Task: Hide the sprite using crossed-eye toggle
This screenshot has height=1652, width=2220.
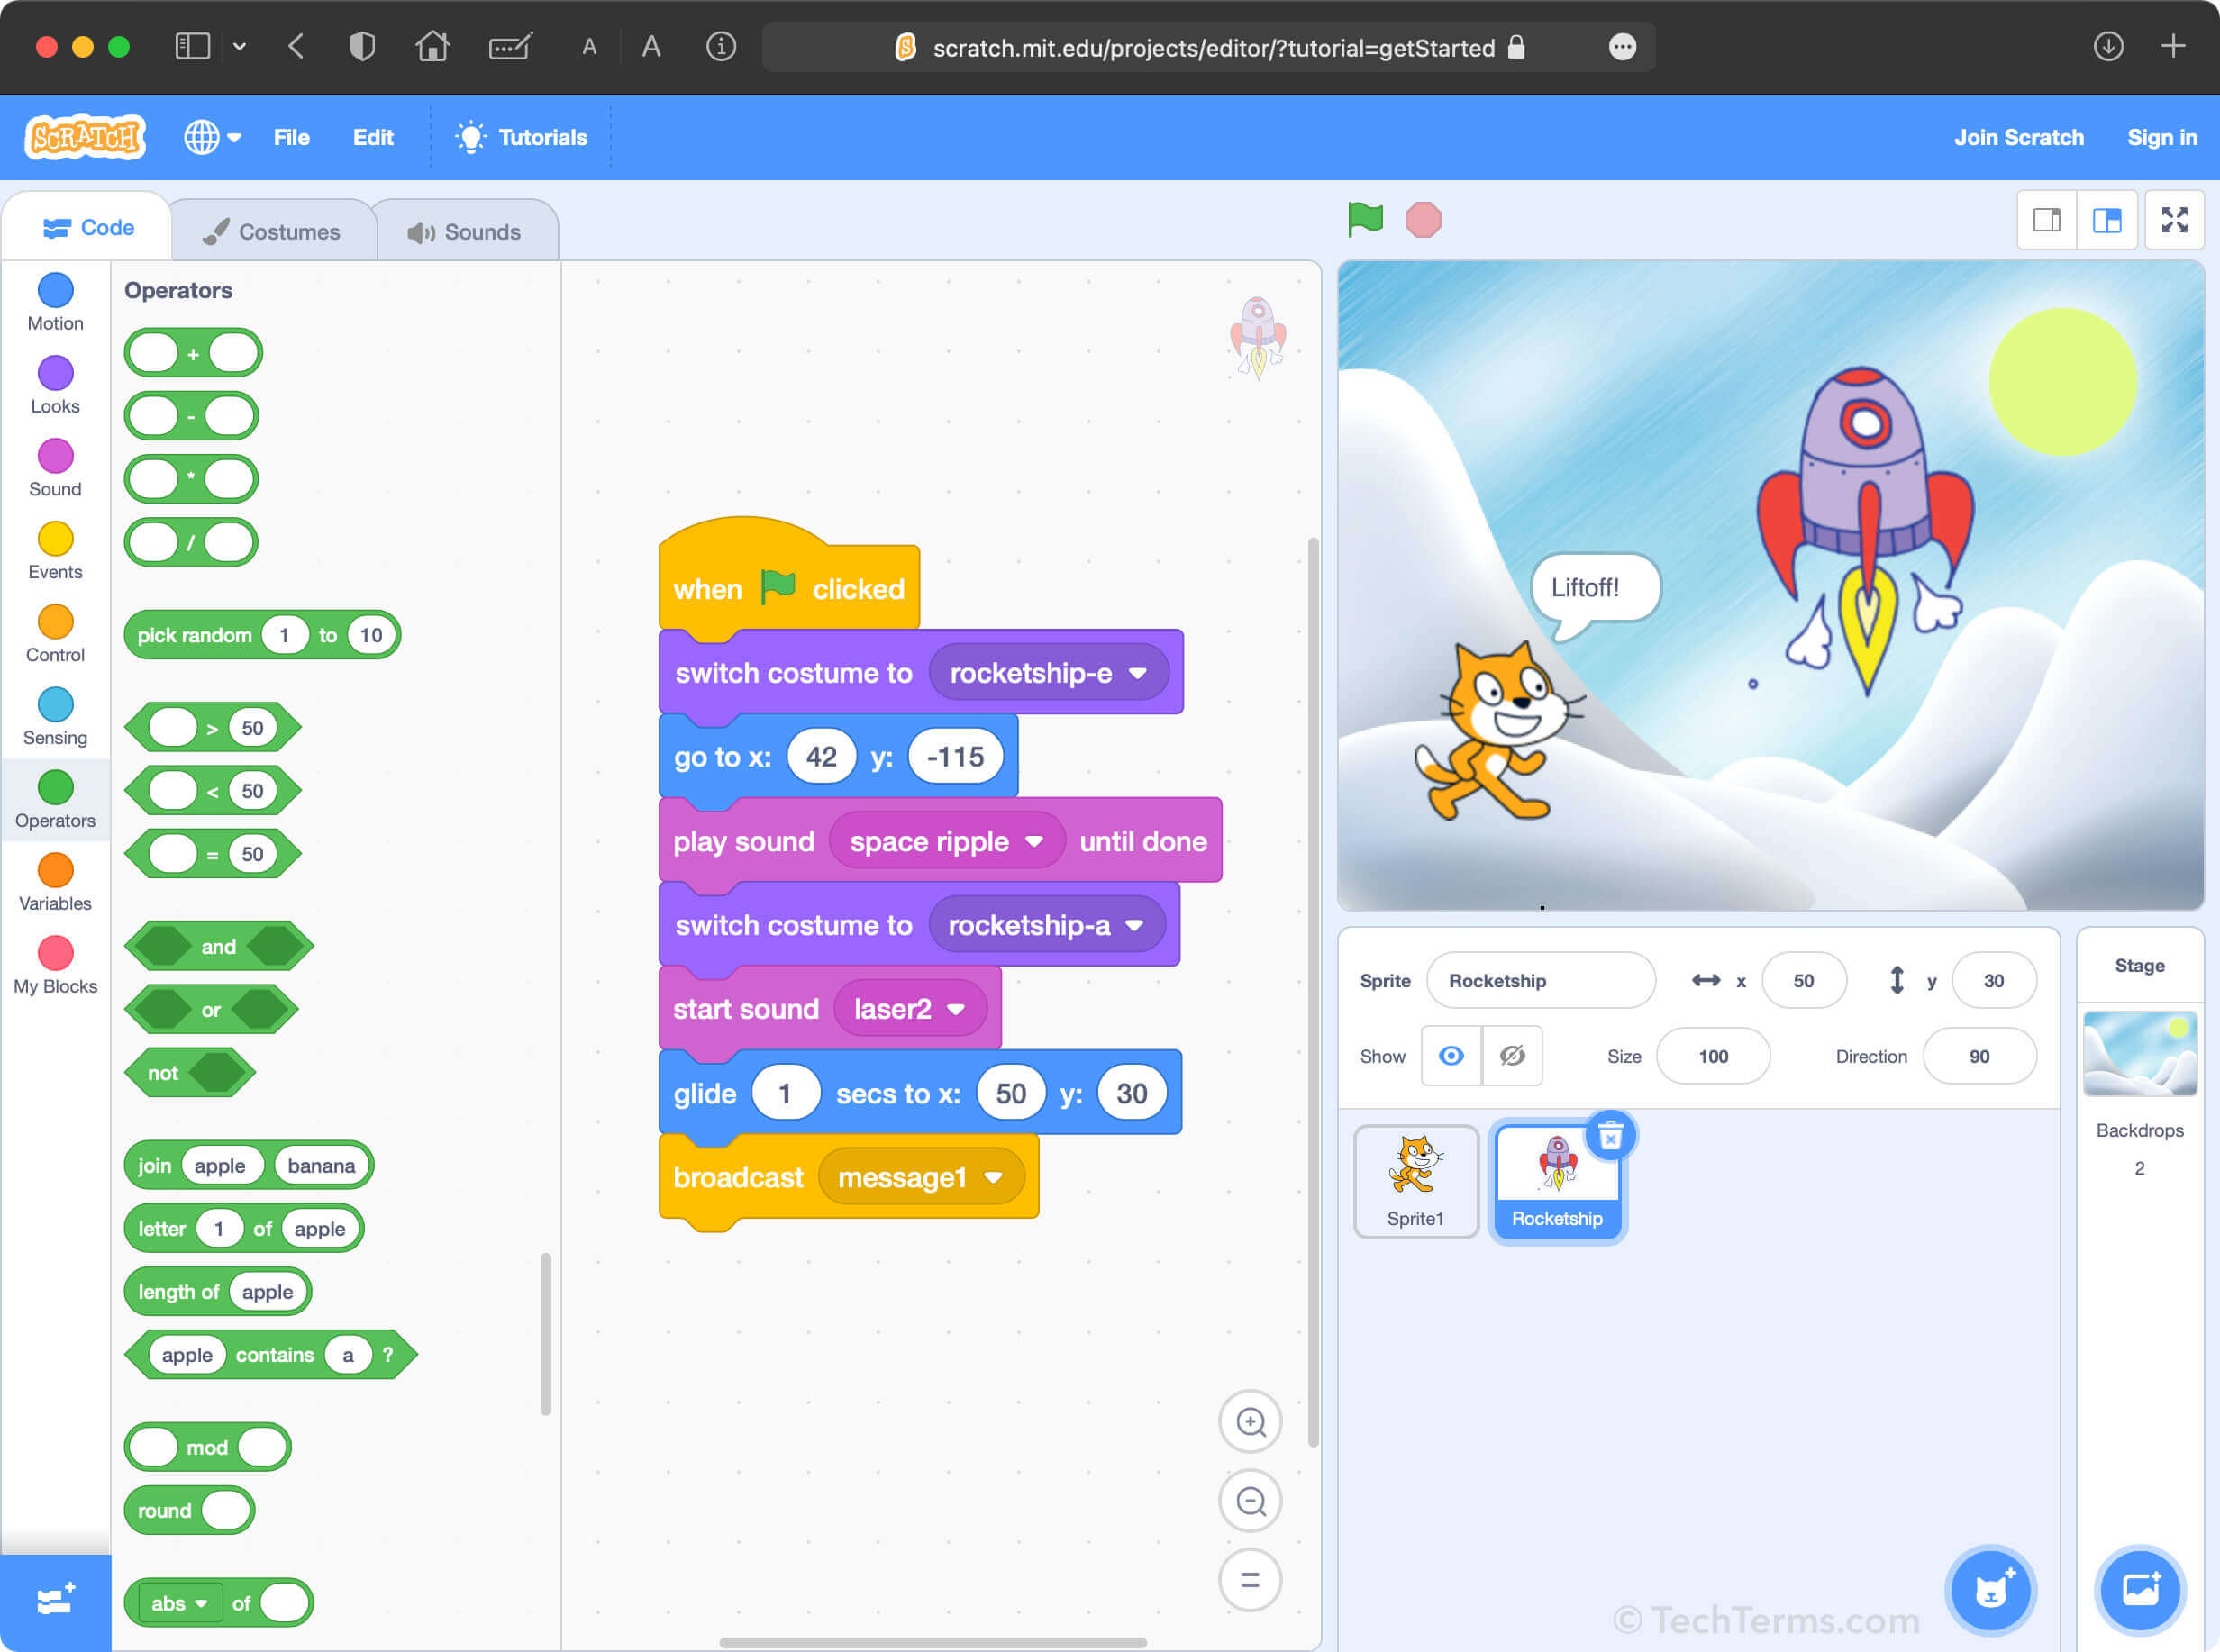Action: (x=1512, y=1056)
